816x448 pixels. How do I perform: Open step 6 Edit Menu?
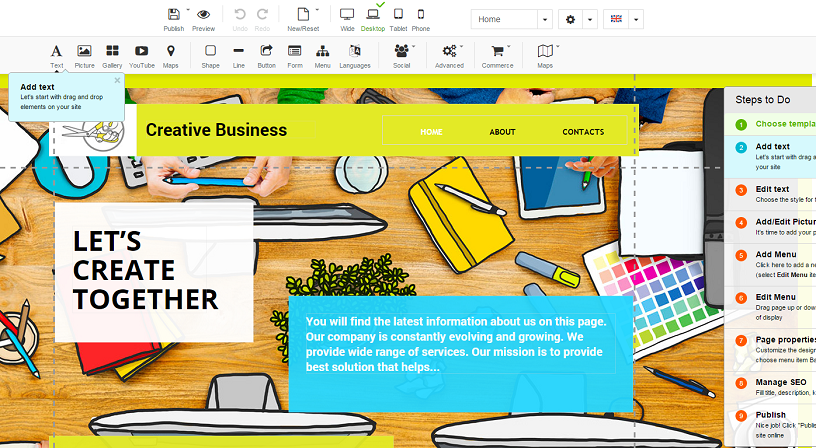(770, 306)
